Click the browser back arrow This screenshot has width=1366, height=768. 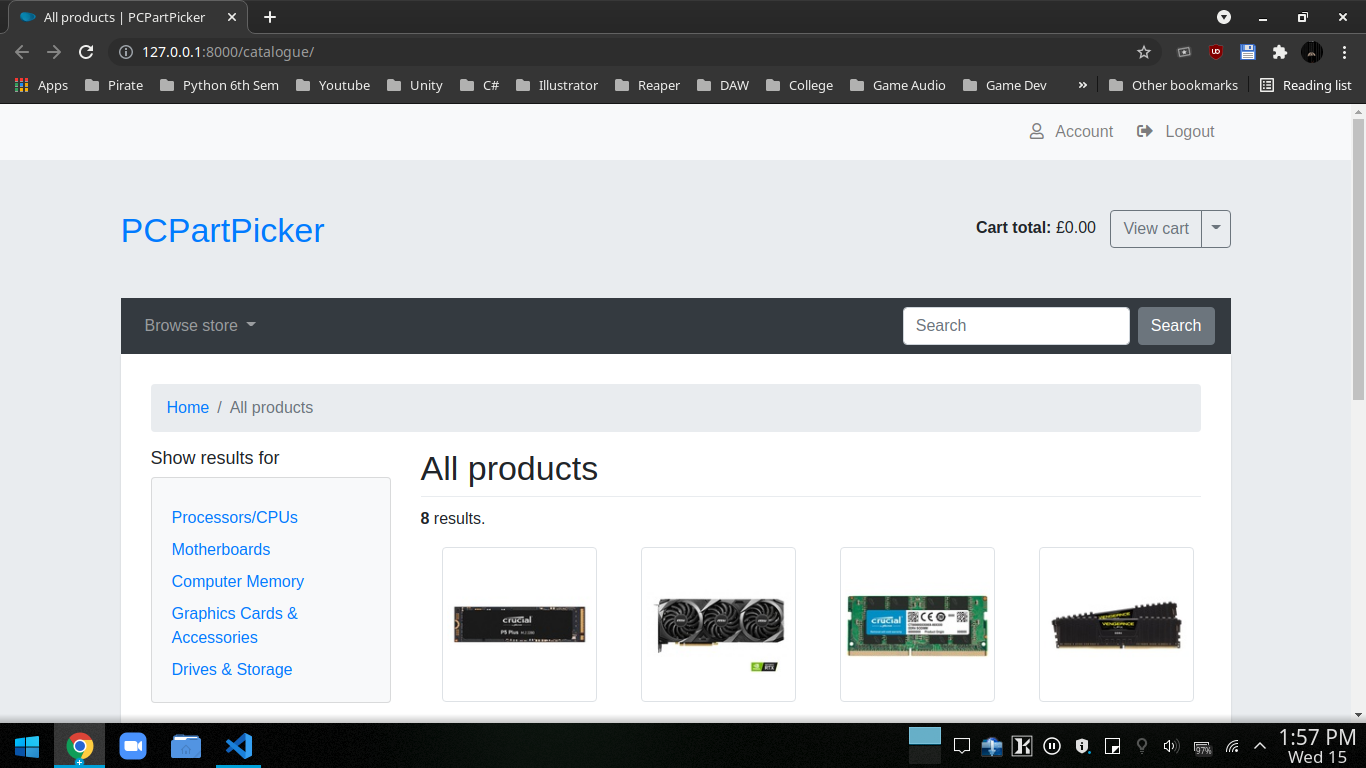pos(22,52)
